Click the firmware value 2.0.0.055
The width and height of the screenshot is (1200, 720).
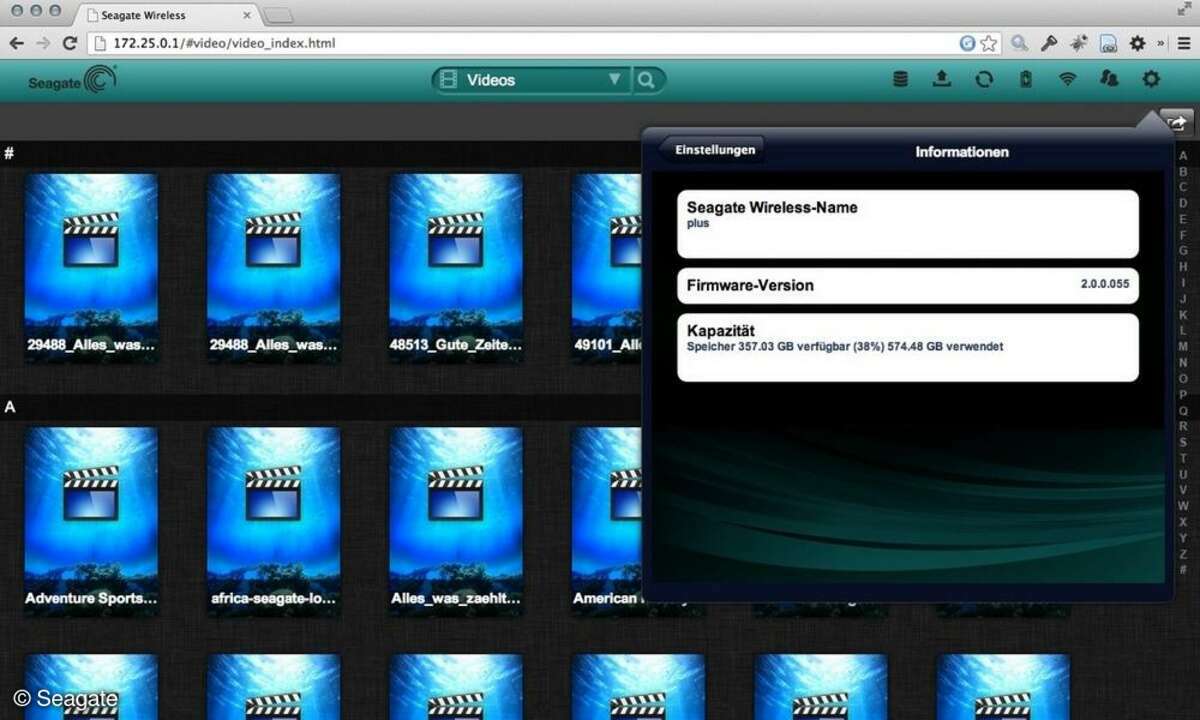tap(1105, 284)
